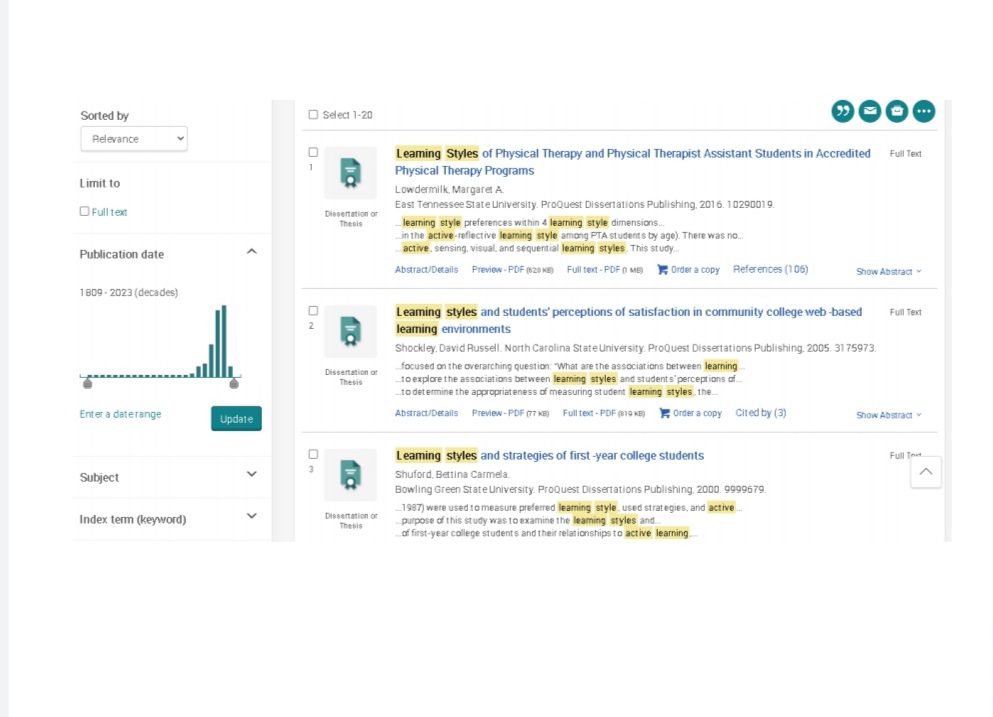The image size is (993, 717).
Task: Show Abstract for the first result
Action: tap(888, 272)
